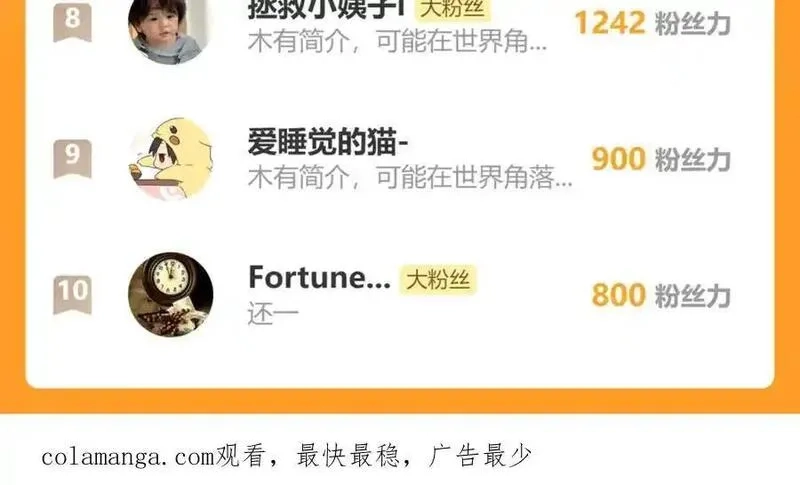
Task: Tap the 800 粉丝力 score
Action: click(661, 295)
